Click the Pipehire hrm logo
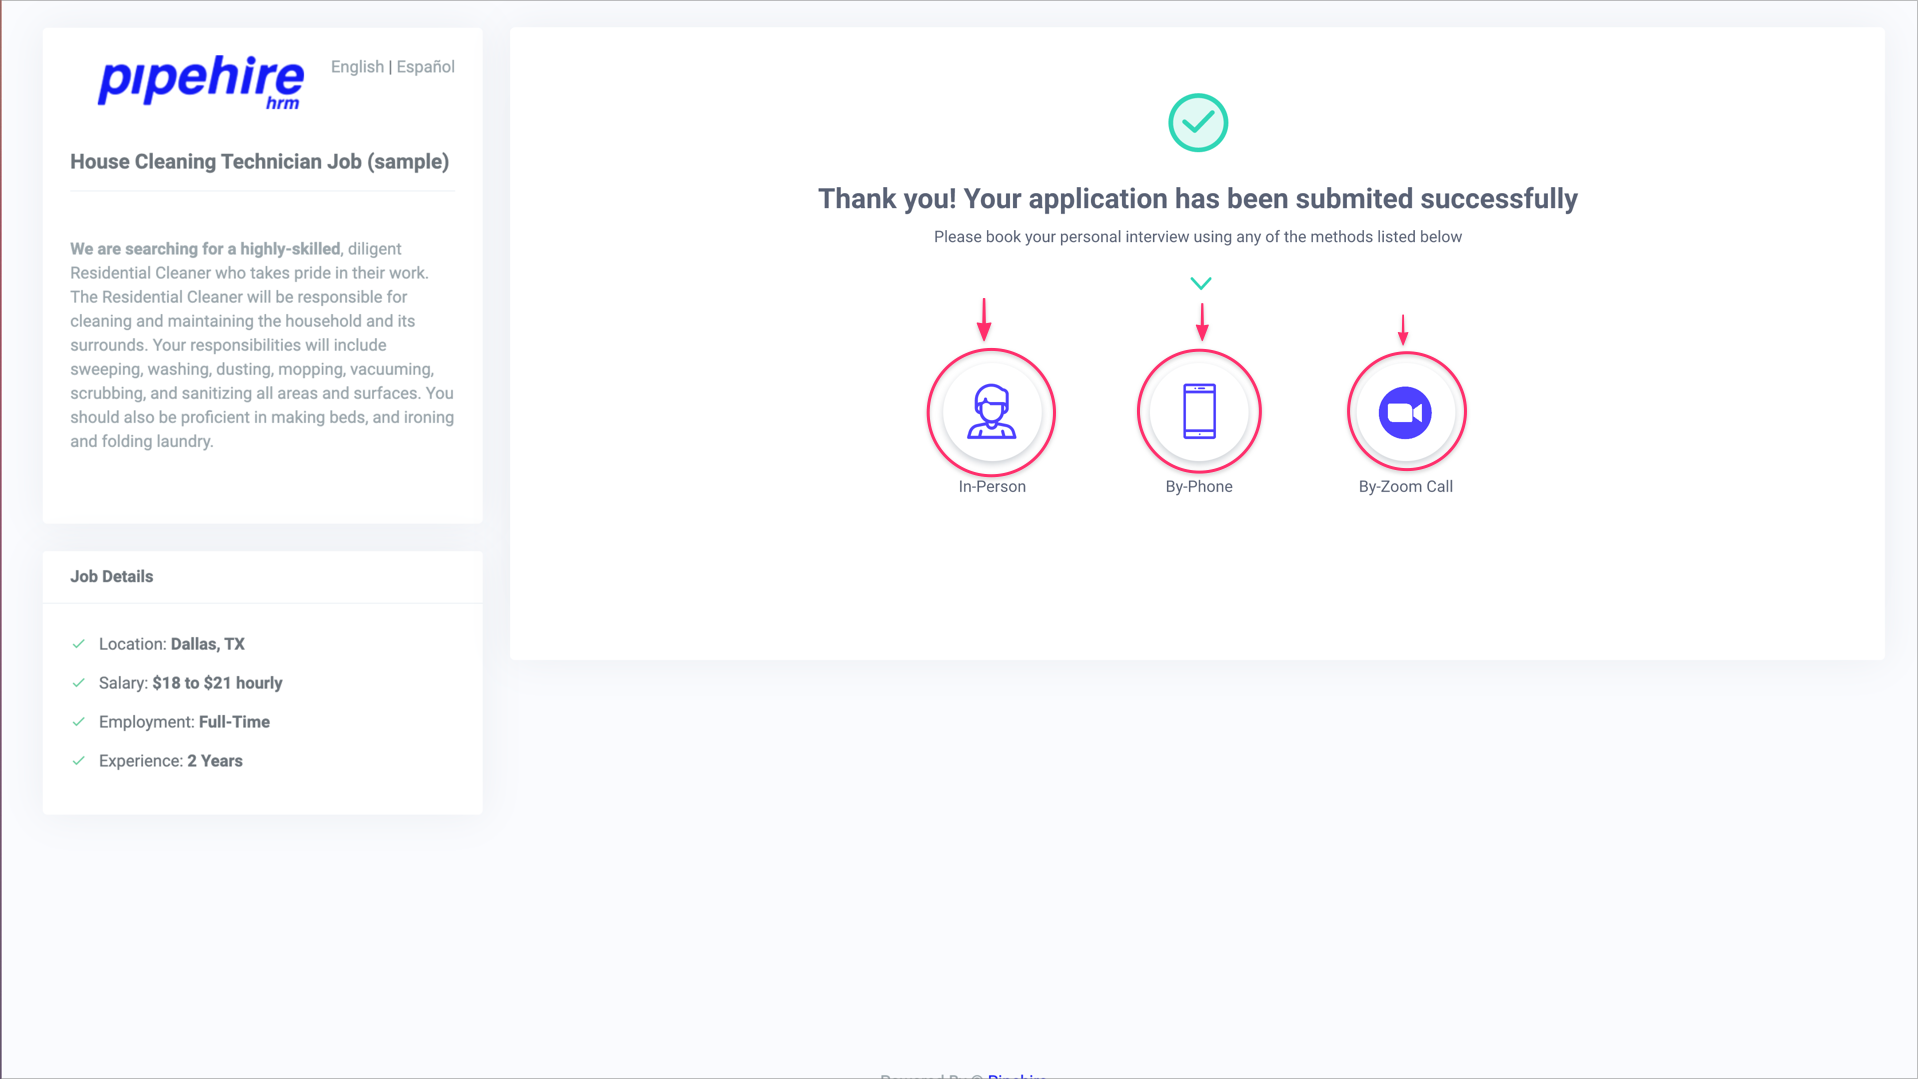 tap(199, 82)
